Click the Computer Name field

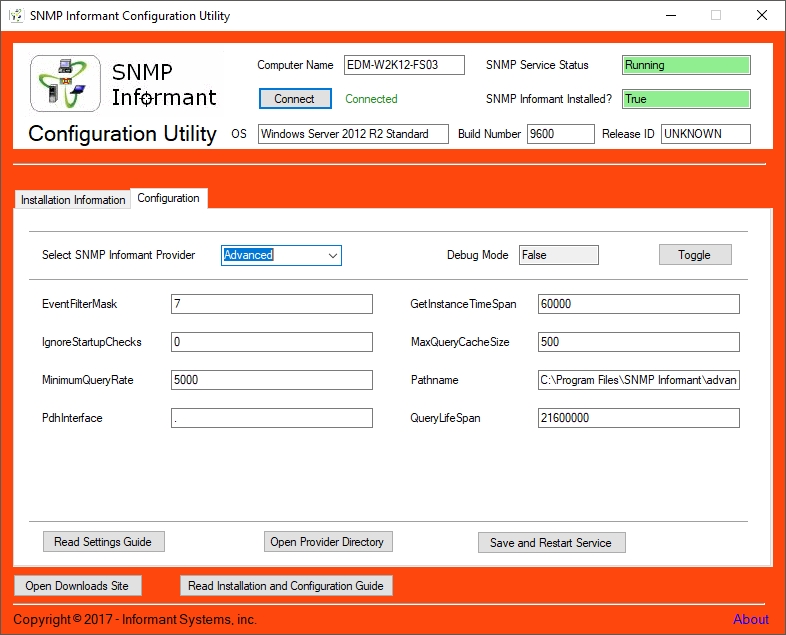(x=404, y=65)
